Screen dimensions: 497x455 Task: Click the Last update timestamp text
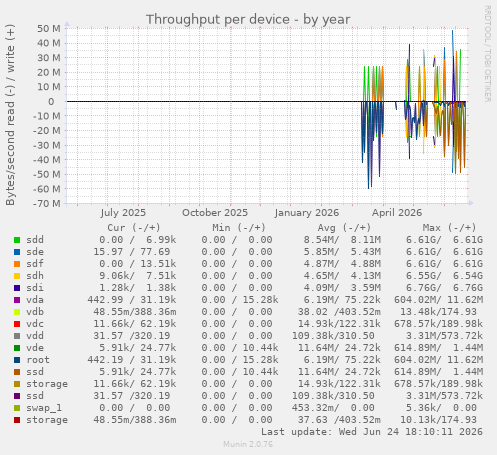[x=372, y=432]
